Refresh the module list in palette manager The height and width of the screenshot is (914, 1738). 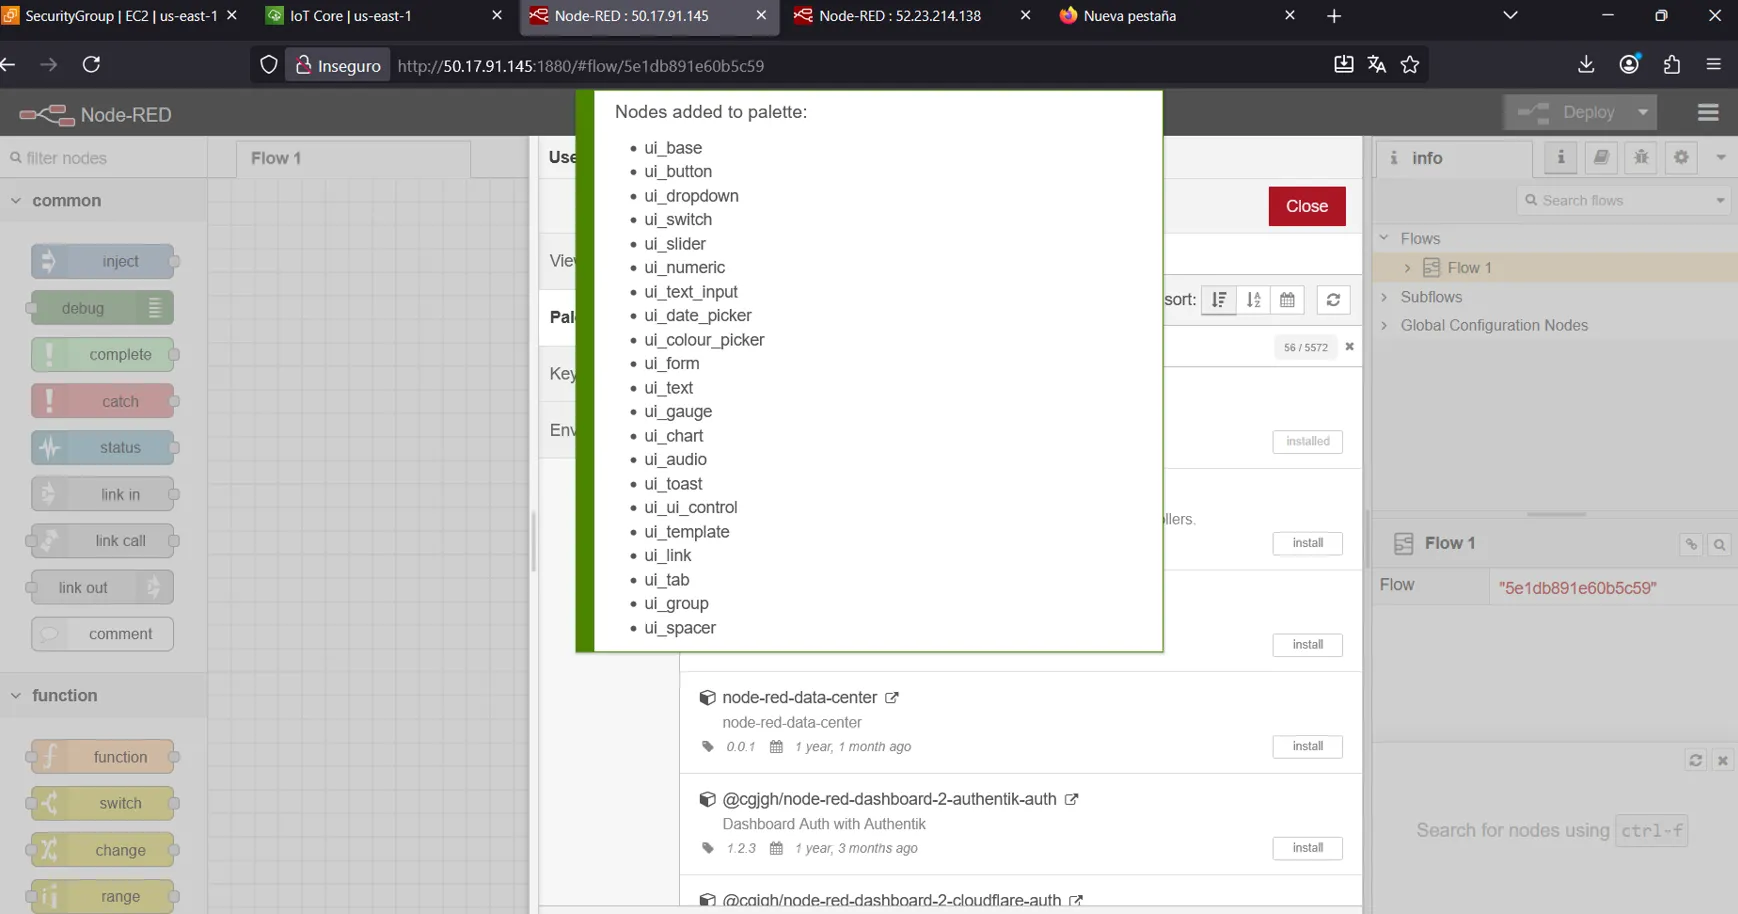point(1333,300)
